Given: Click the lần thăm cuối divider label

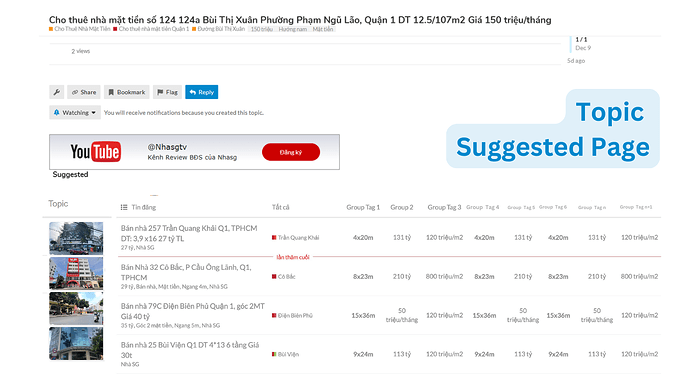Looking at the screenshot, I should pos(293,257).
